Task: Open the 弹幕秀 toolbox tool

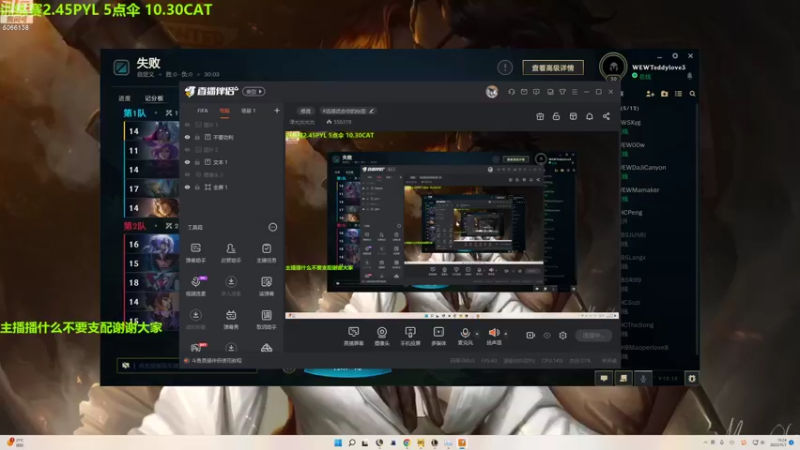Action: pyautogui.click(x=231, y=319)
